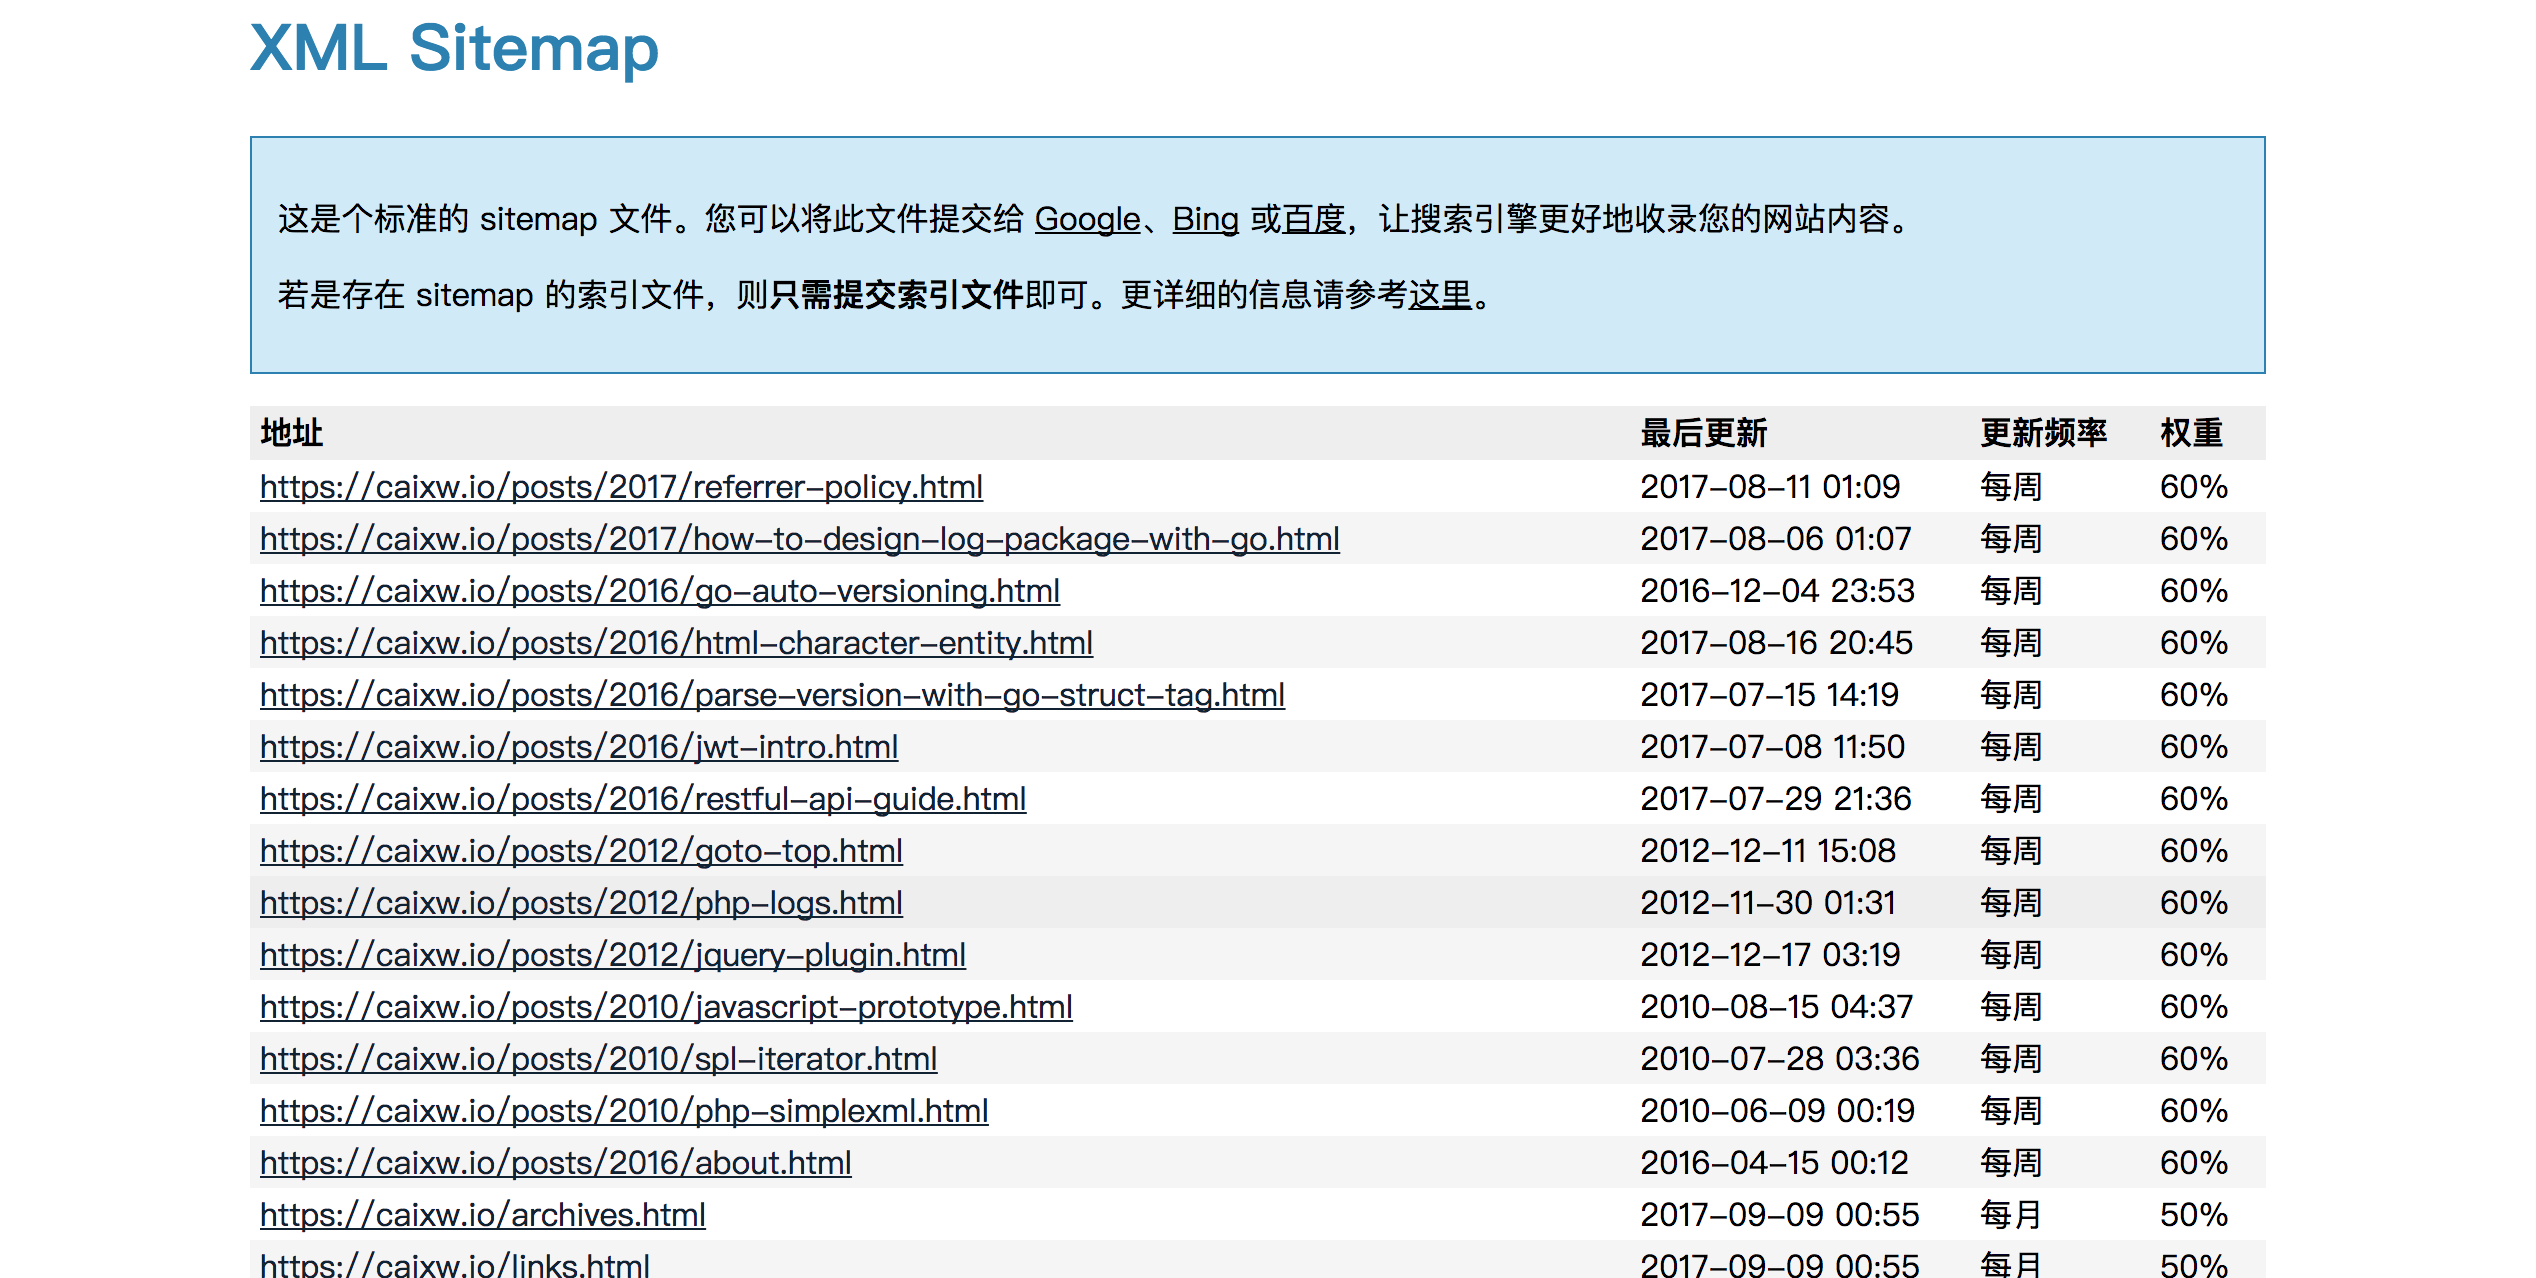The width and height of the screenshot is (2536, 1278).
Task: Open the Bing link in notice
Action: pyautogui.click(x=1205, y=218)
